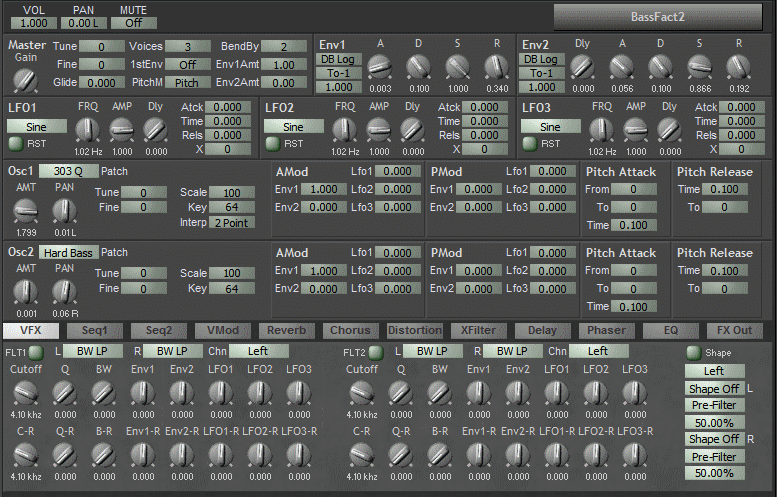Open the FX Out tab
Screen dimensions: 777x497
pyautogui.click(x=734, y=331)
